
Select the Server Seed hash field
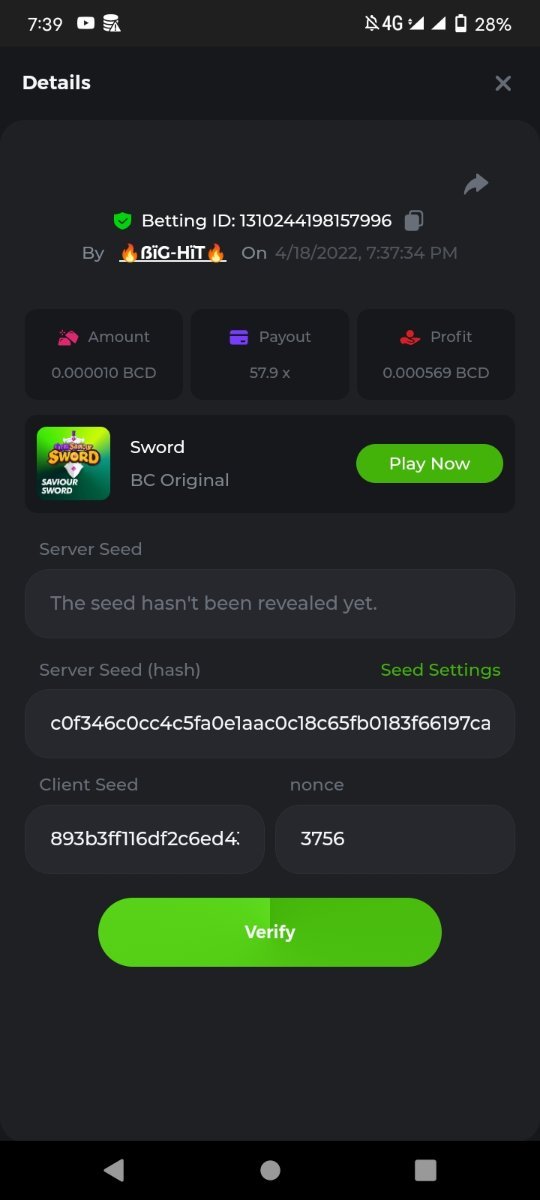[x=270, y=723]
